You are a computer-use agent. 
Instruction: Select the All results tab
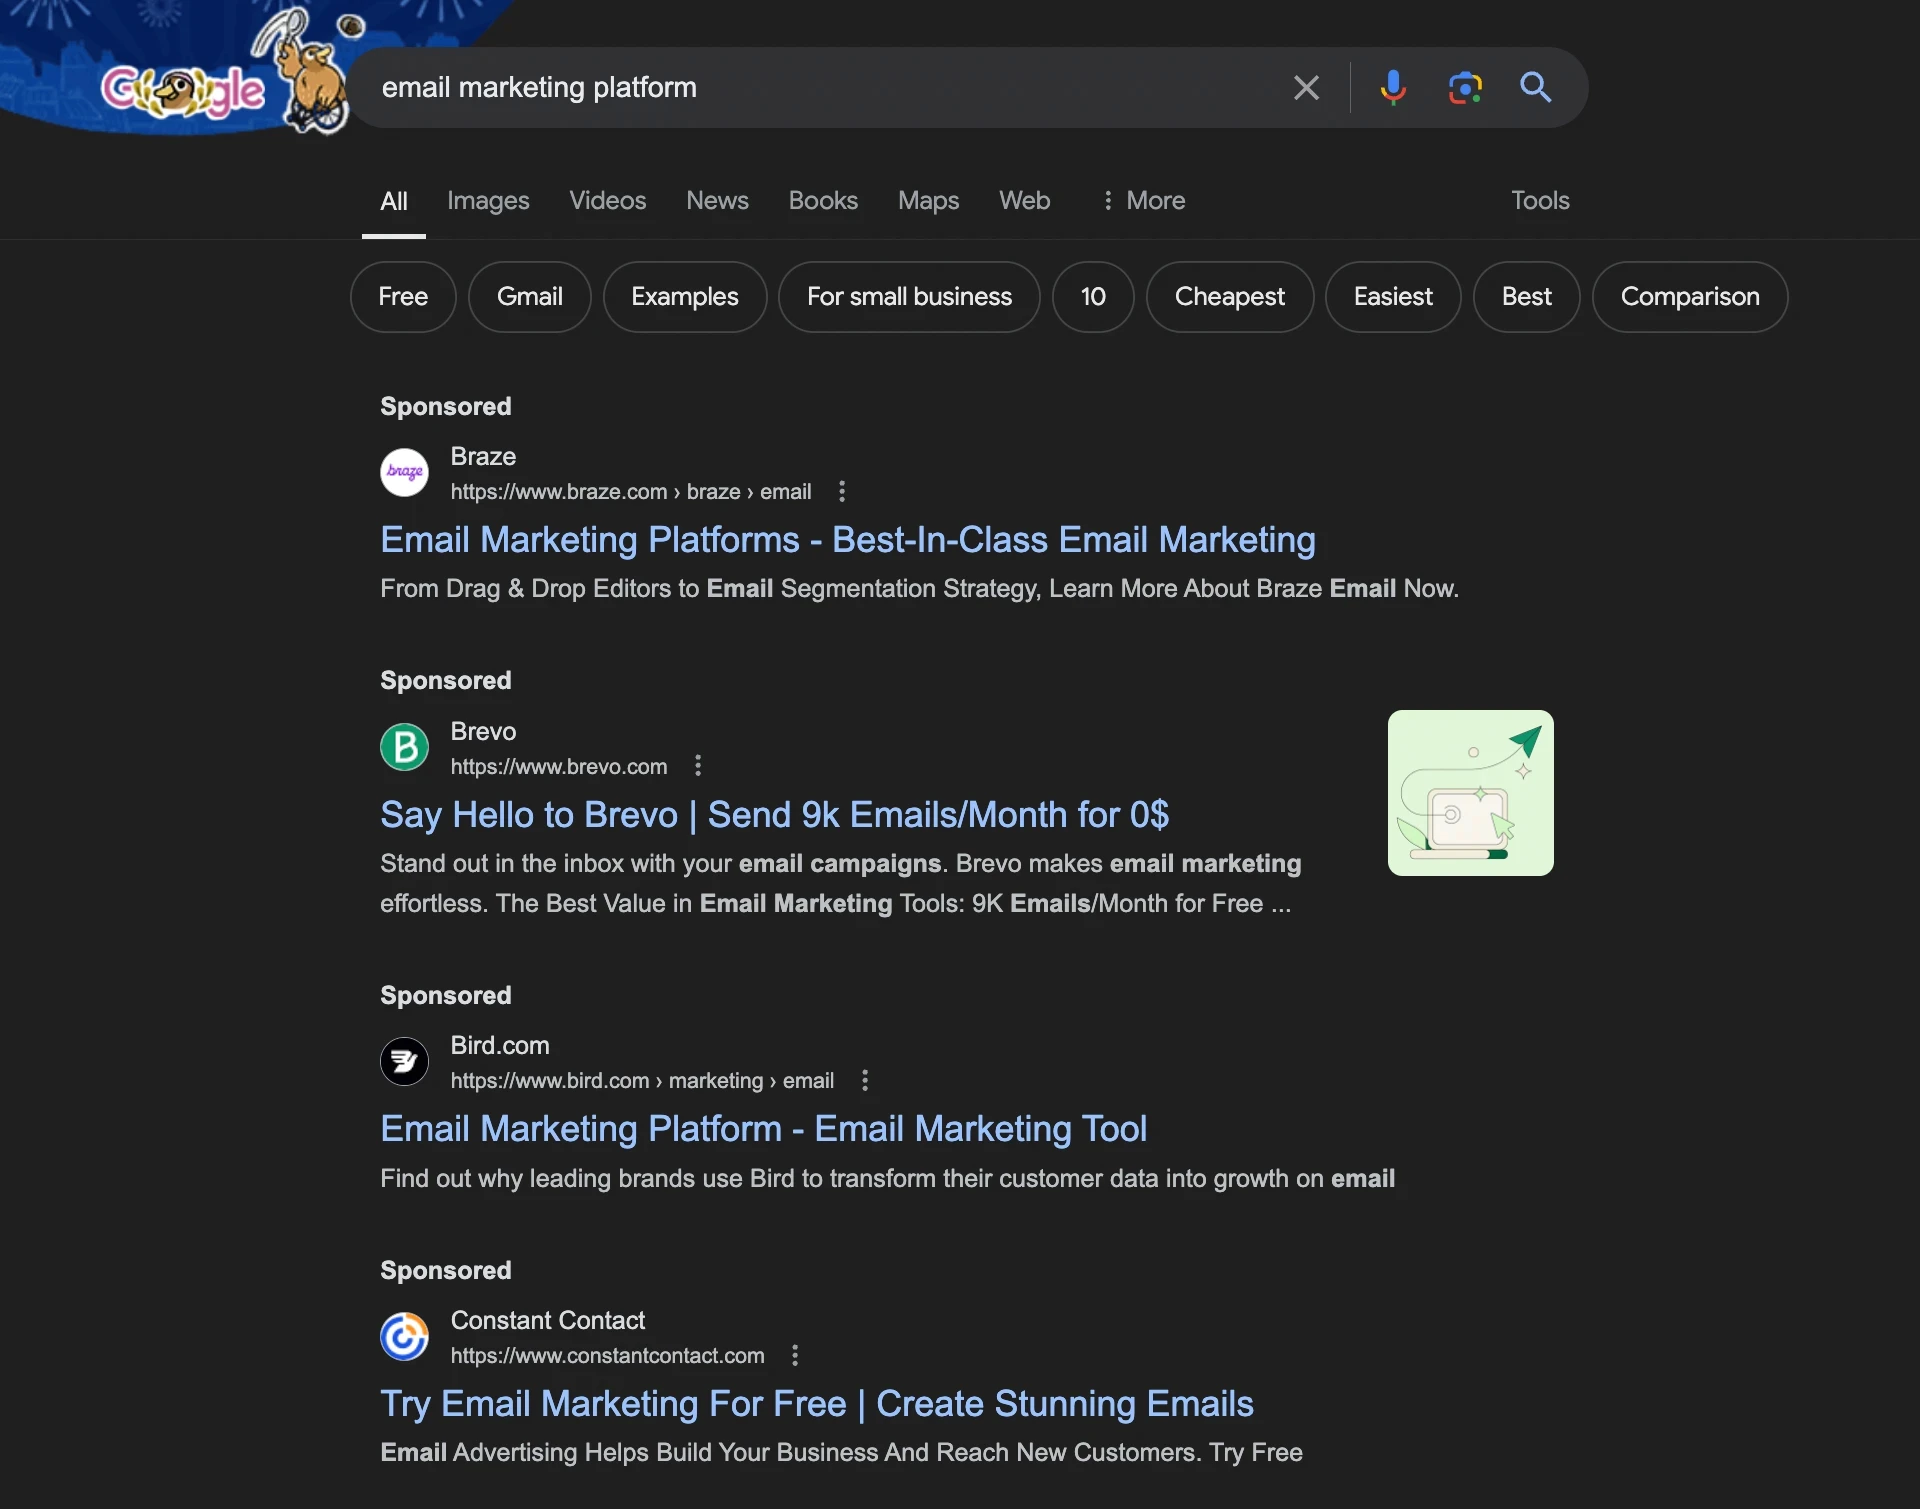click(394, 201)
